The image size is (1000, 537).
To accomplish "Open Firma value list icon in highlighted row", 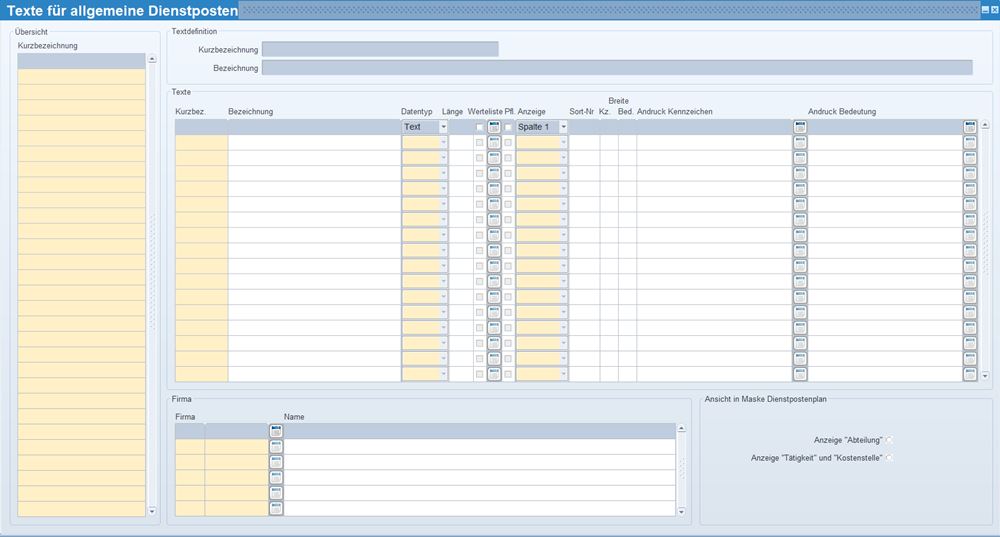I will [x=276, y=431].
